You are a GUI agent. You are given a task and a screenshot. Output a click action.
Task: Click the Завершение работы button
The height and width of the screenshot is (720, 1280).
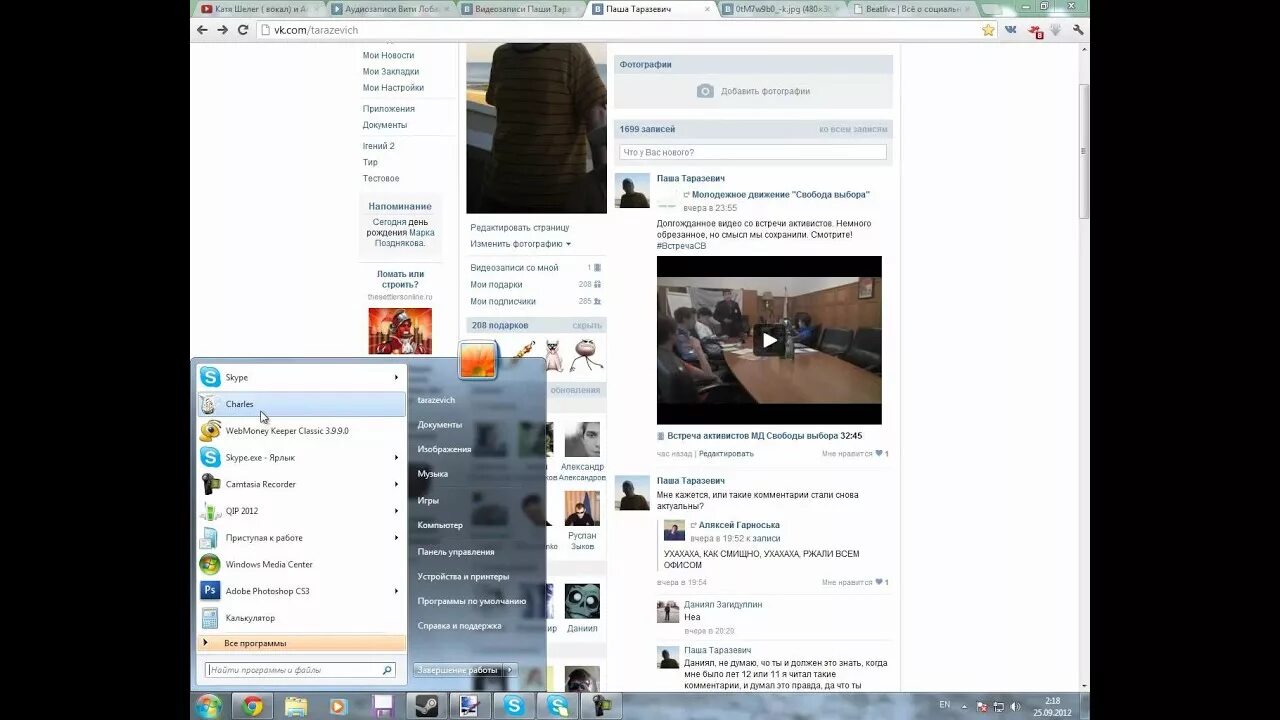[x=457, y=670]
